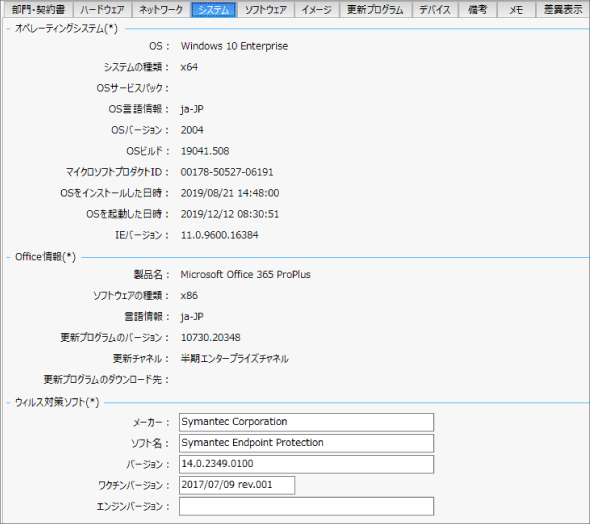Open the イメージ tab
The height and width of the screenshot is (524, 590).
[x=317, y=9]
